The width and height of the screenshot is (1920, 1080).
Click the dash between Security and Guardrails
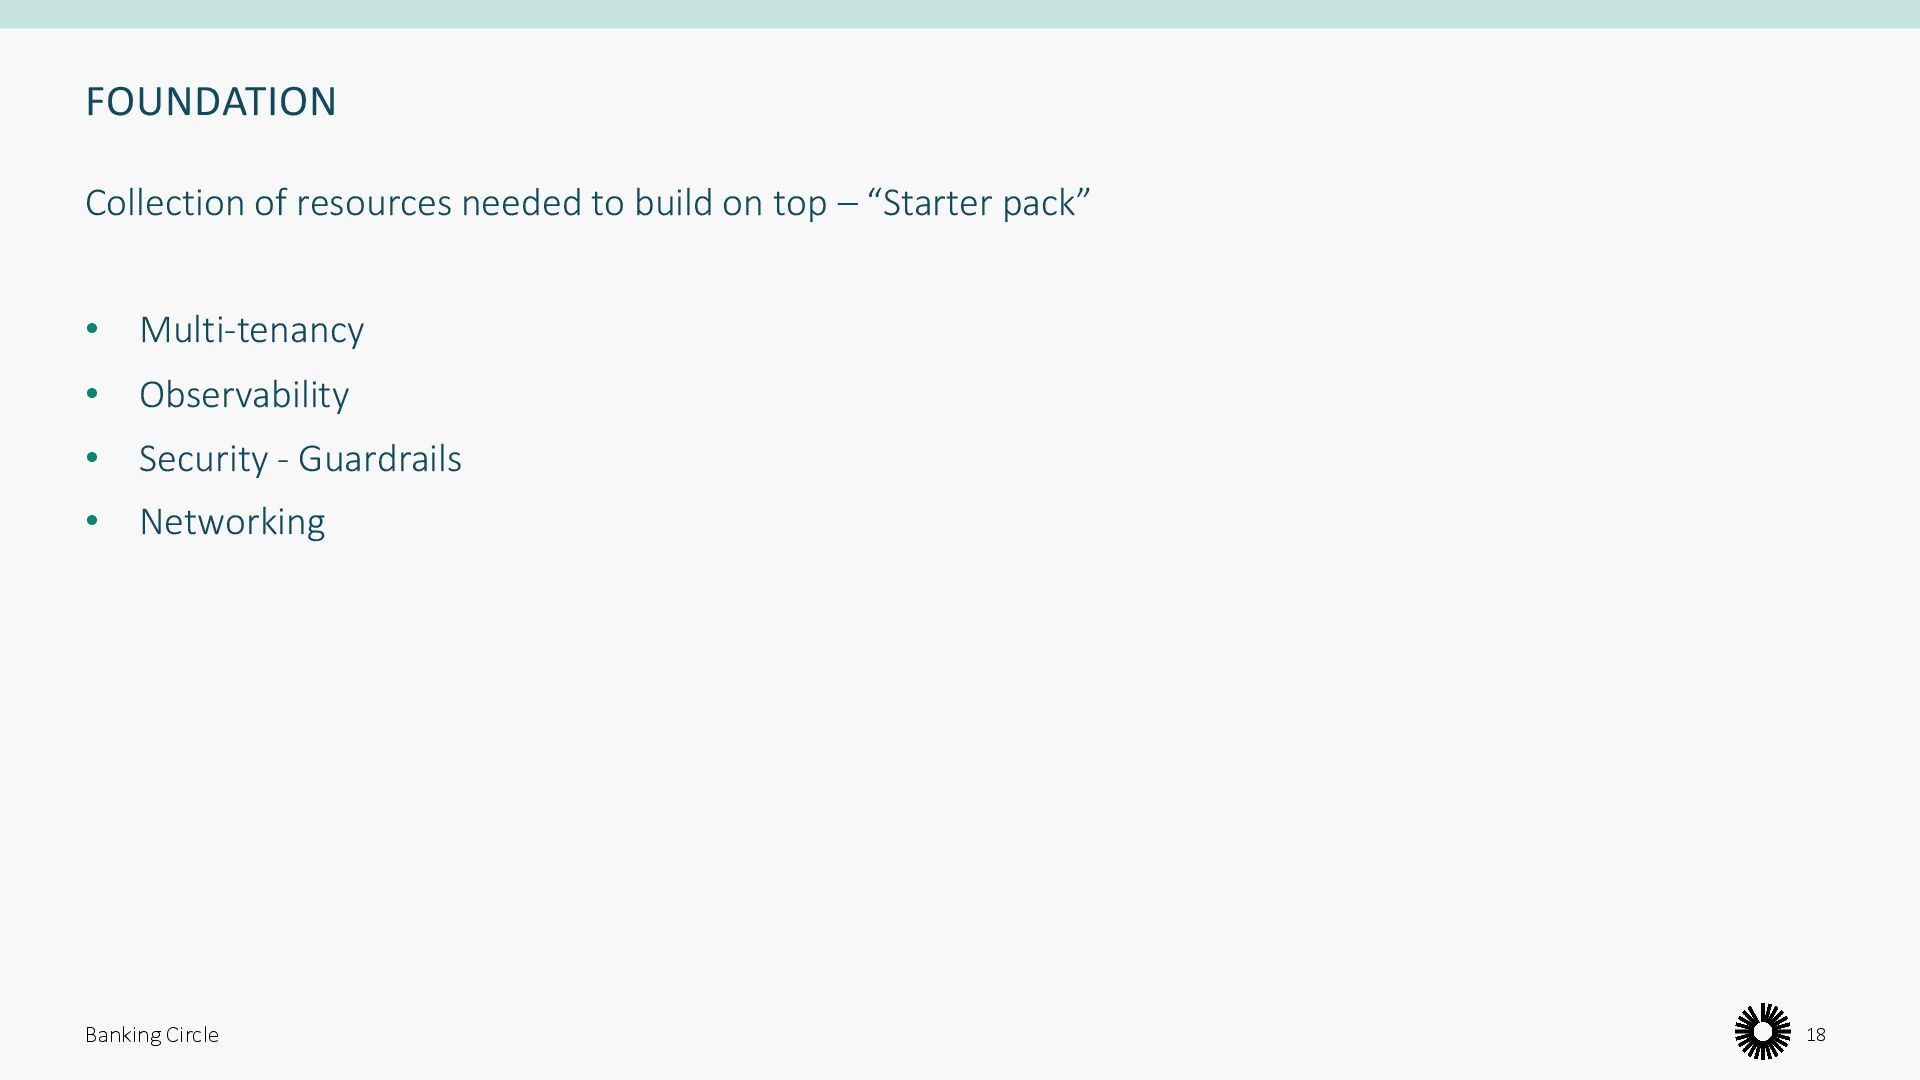click(x=283, y=461)
